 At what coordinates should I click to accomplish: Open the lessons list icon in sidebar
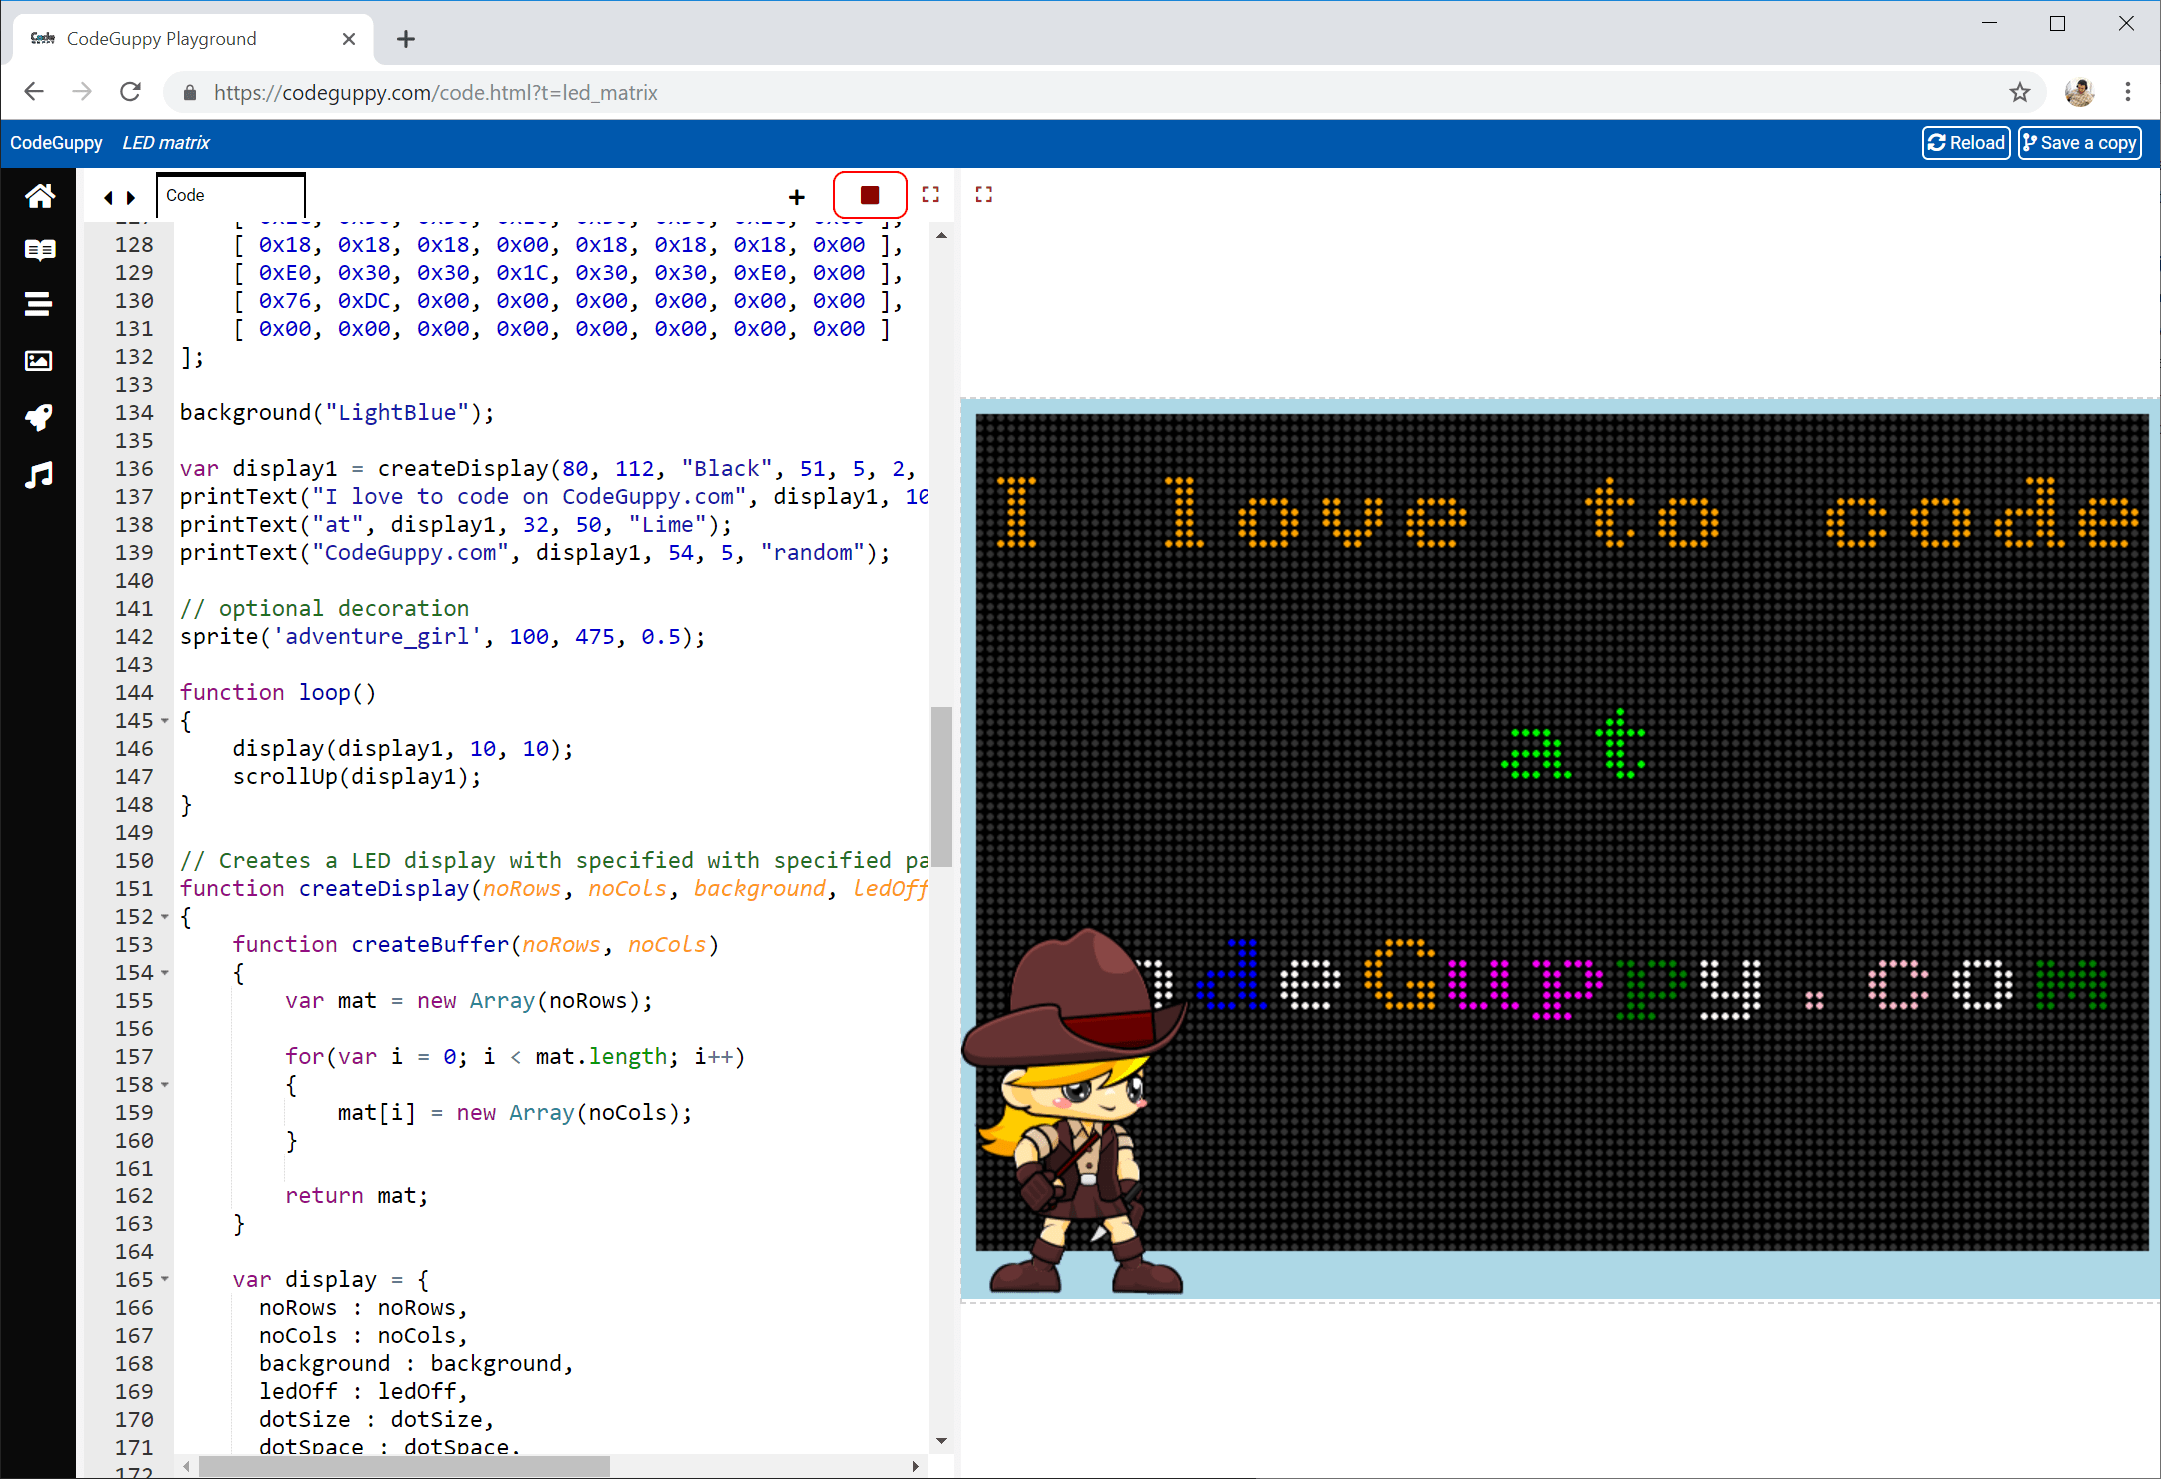click(x=39, y=304)
